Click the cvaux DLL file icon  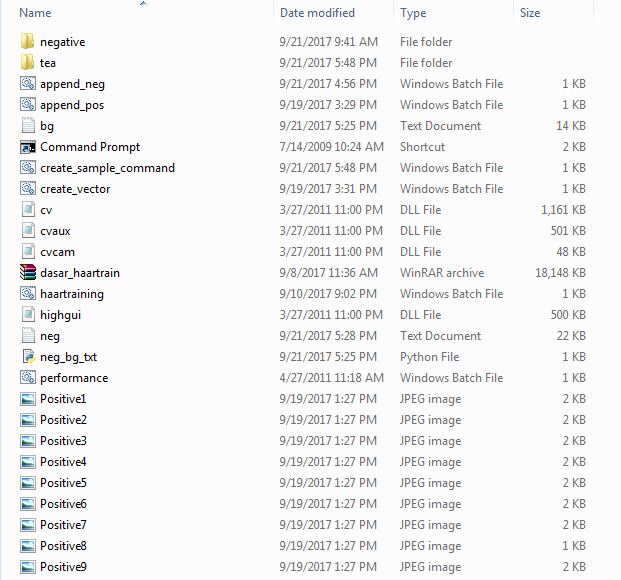point(28,230)
